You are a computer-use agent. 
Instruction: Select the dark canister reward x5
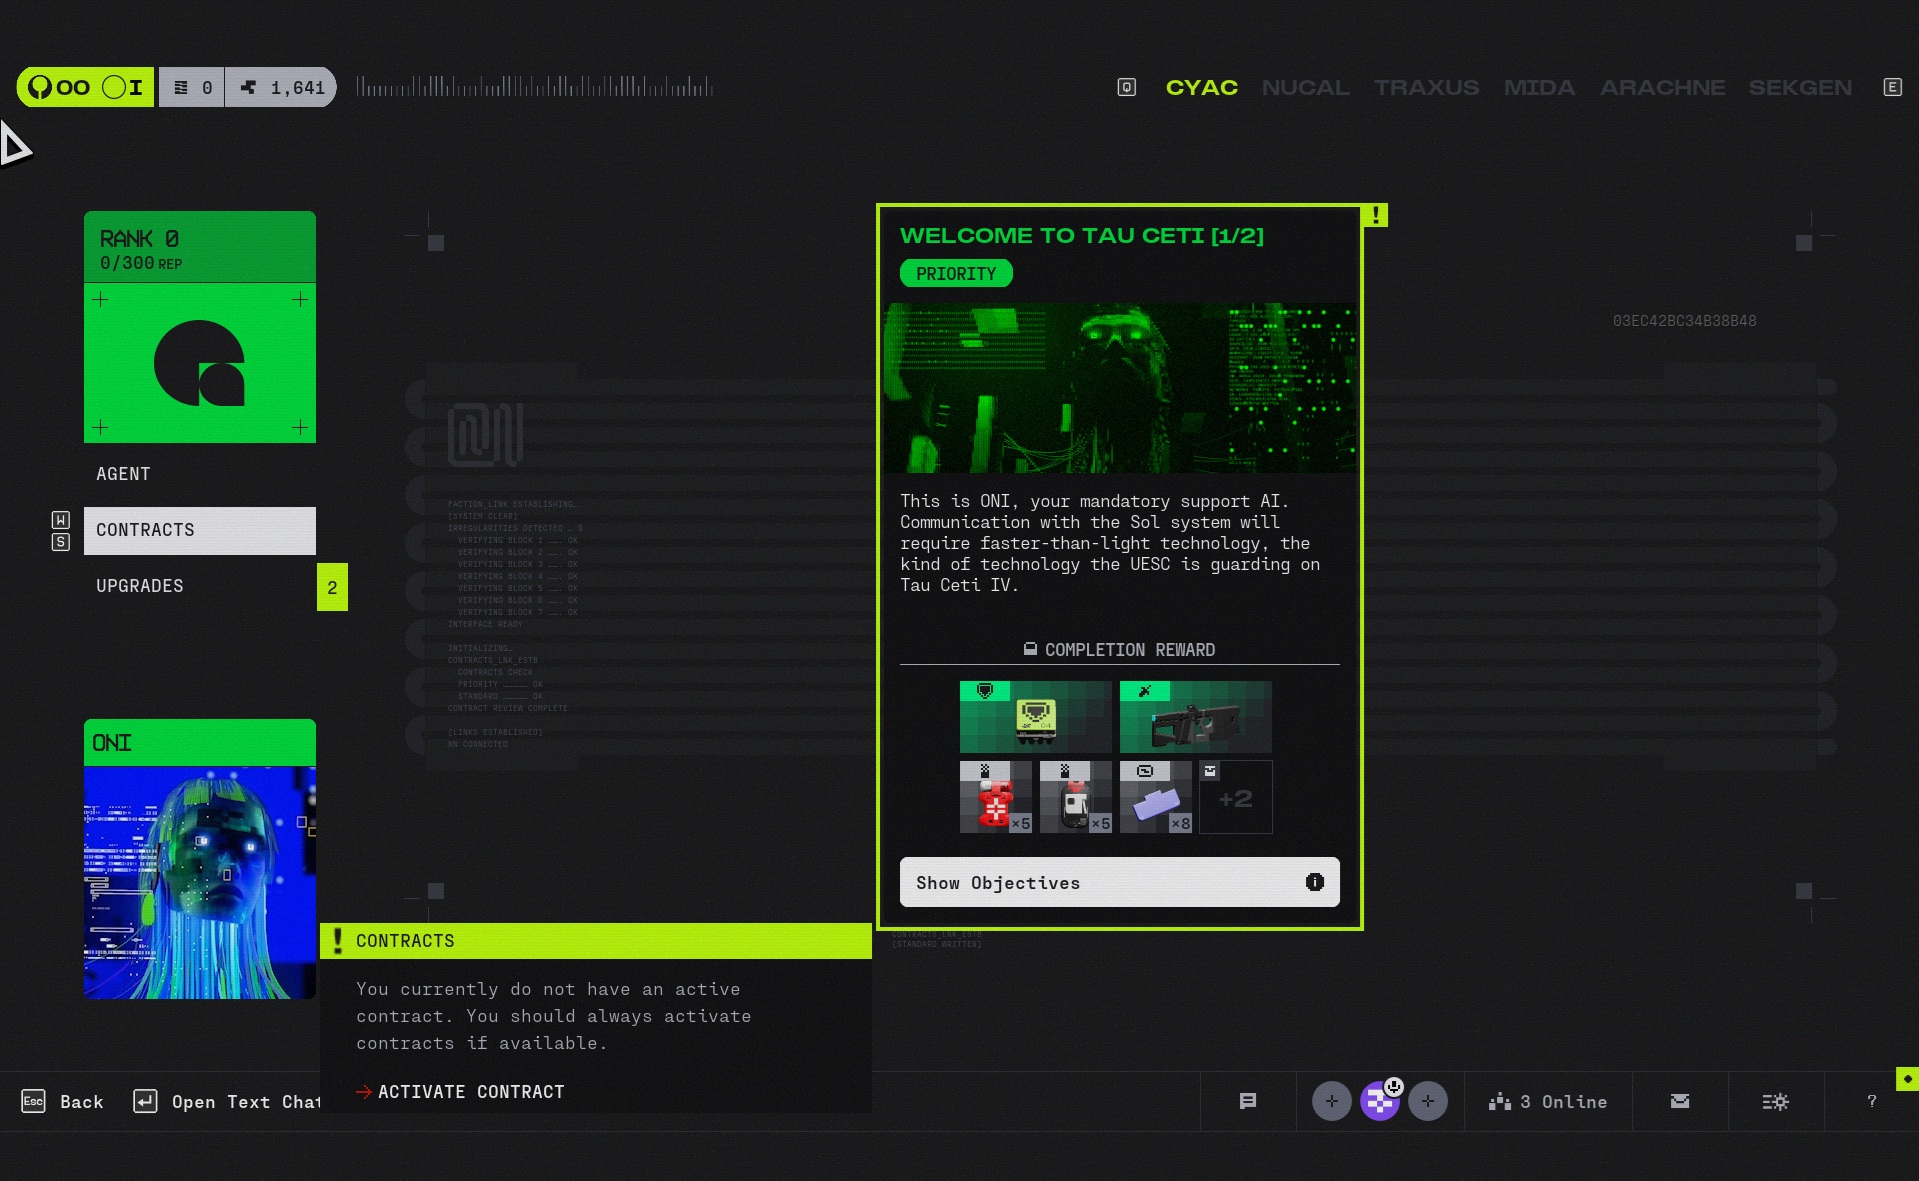coord(1076,797)
